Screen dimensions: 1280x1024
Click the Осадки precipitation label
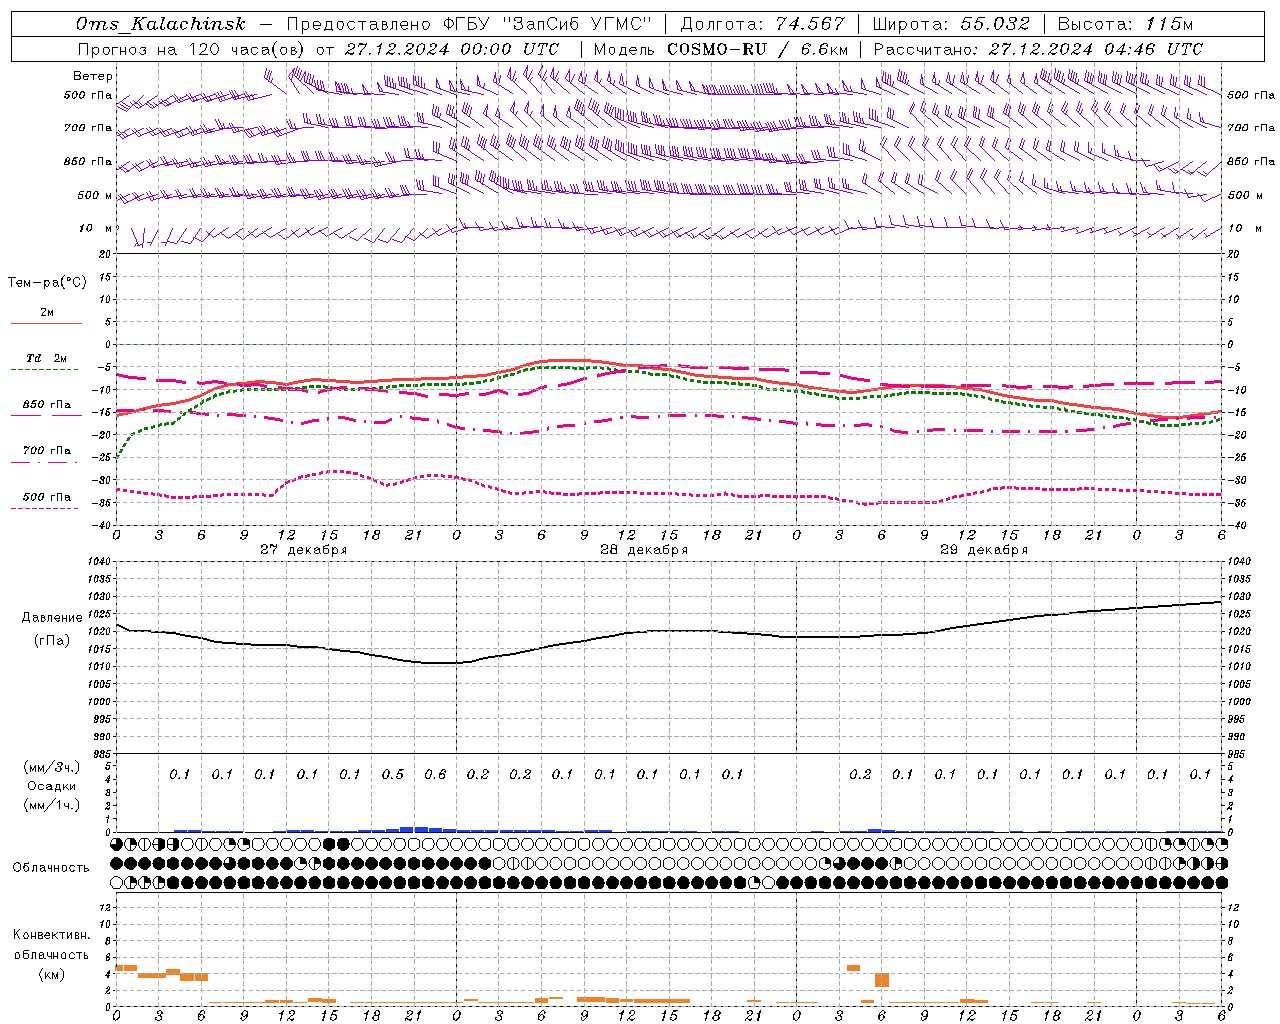[x=51, y=786]
